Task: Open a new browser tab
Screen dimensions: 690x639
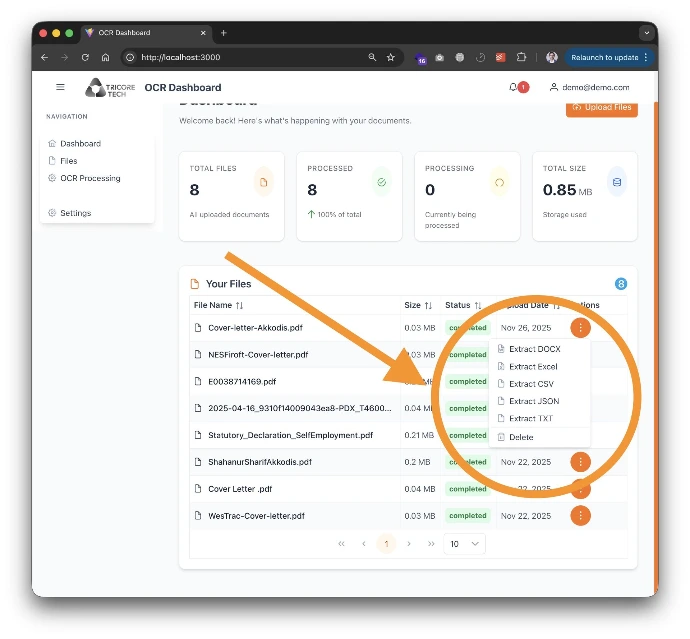Action: (x=224, y=33)
